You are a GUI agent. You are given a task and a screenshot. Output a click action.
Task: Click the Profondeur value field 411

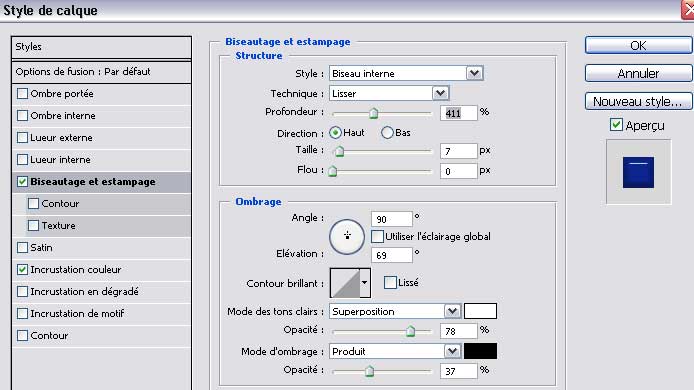(x=459, y=113)
